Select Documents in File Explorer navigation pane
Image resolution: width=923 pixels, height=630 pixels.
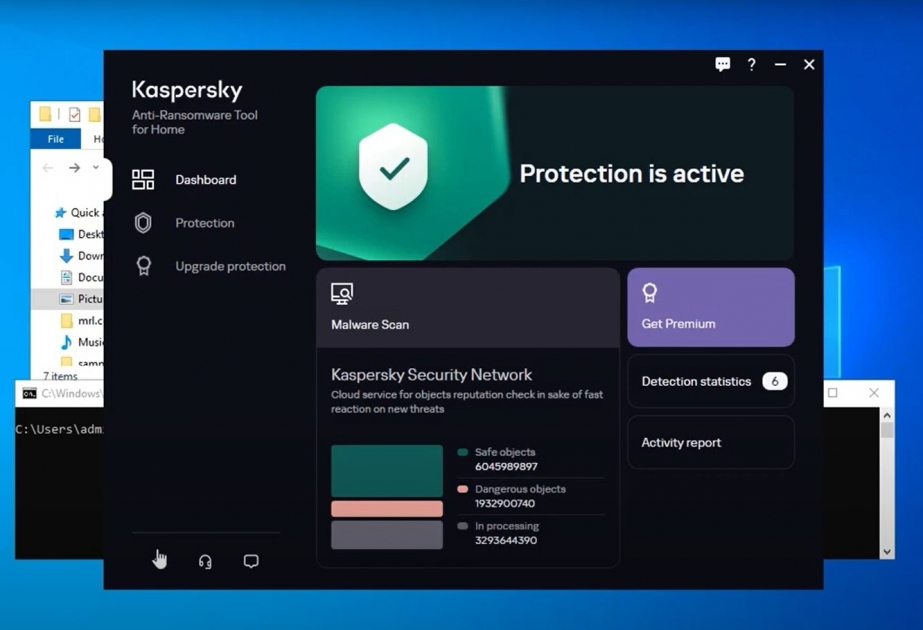82,277
